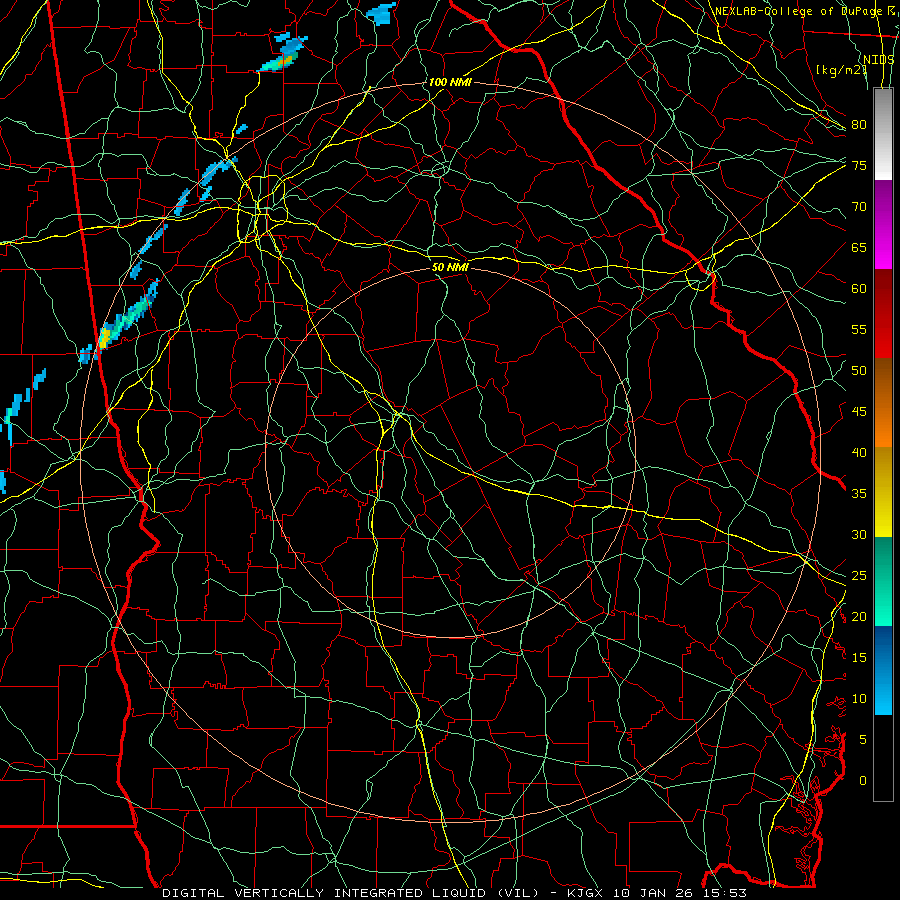Click the 70 value on the legend
This screenshot has height=900, width=900.
point(859,207)
